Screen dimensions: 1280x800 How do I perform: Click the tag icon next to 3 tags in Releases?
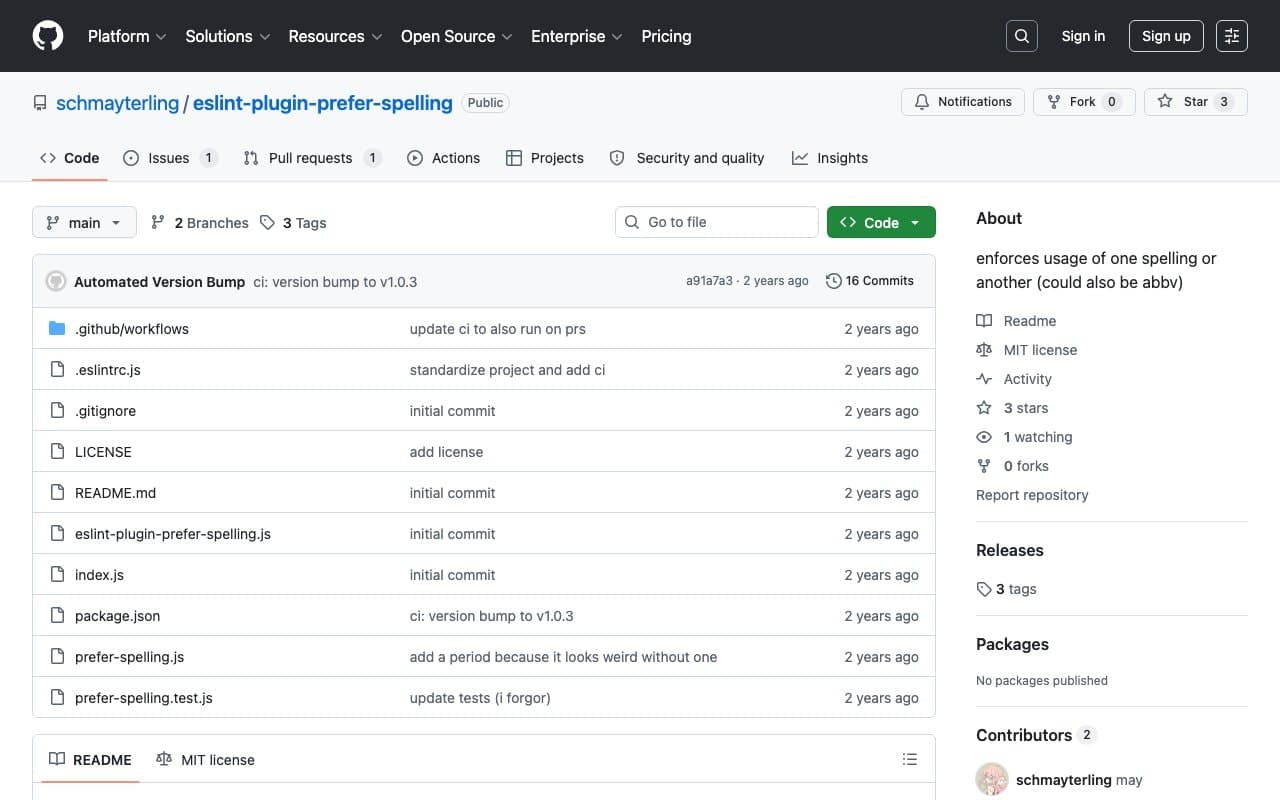pyautogui.click(x=984, y=589)
